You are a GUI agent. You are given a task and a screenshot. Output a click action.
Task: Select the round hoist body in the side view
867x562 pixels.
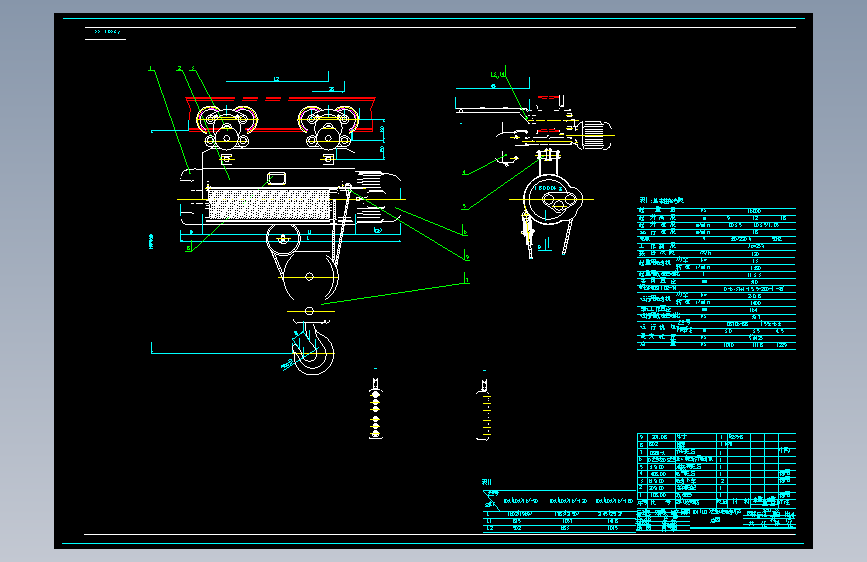tap(552, 200)
